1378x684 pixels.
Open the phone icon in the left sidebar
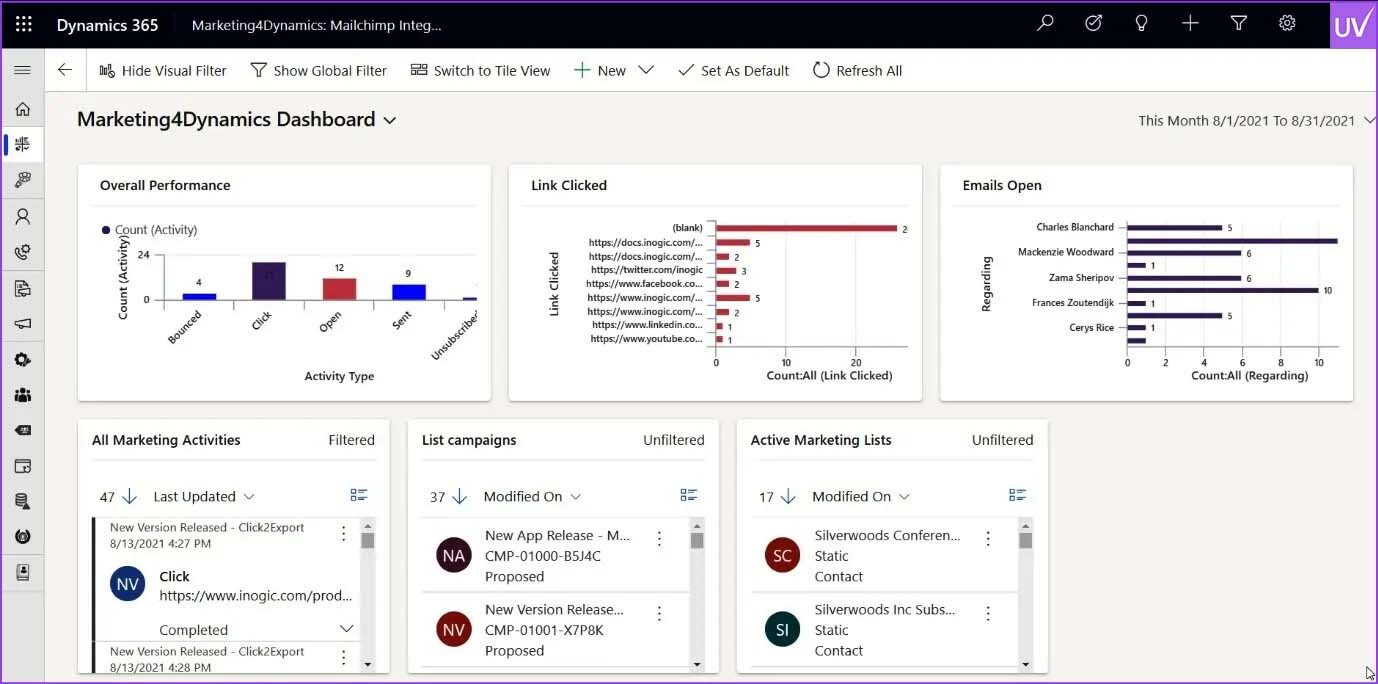(22, 252)
